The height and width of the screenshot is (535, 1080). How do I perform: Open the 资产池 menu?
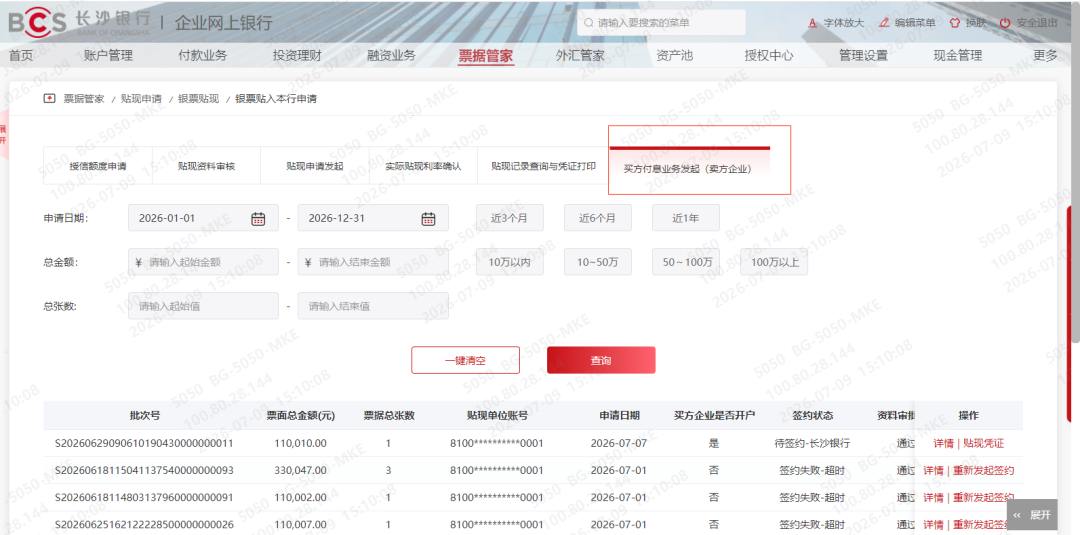pyautogui.click(x=674, y=56)
